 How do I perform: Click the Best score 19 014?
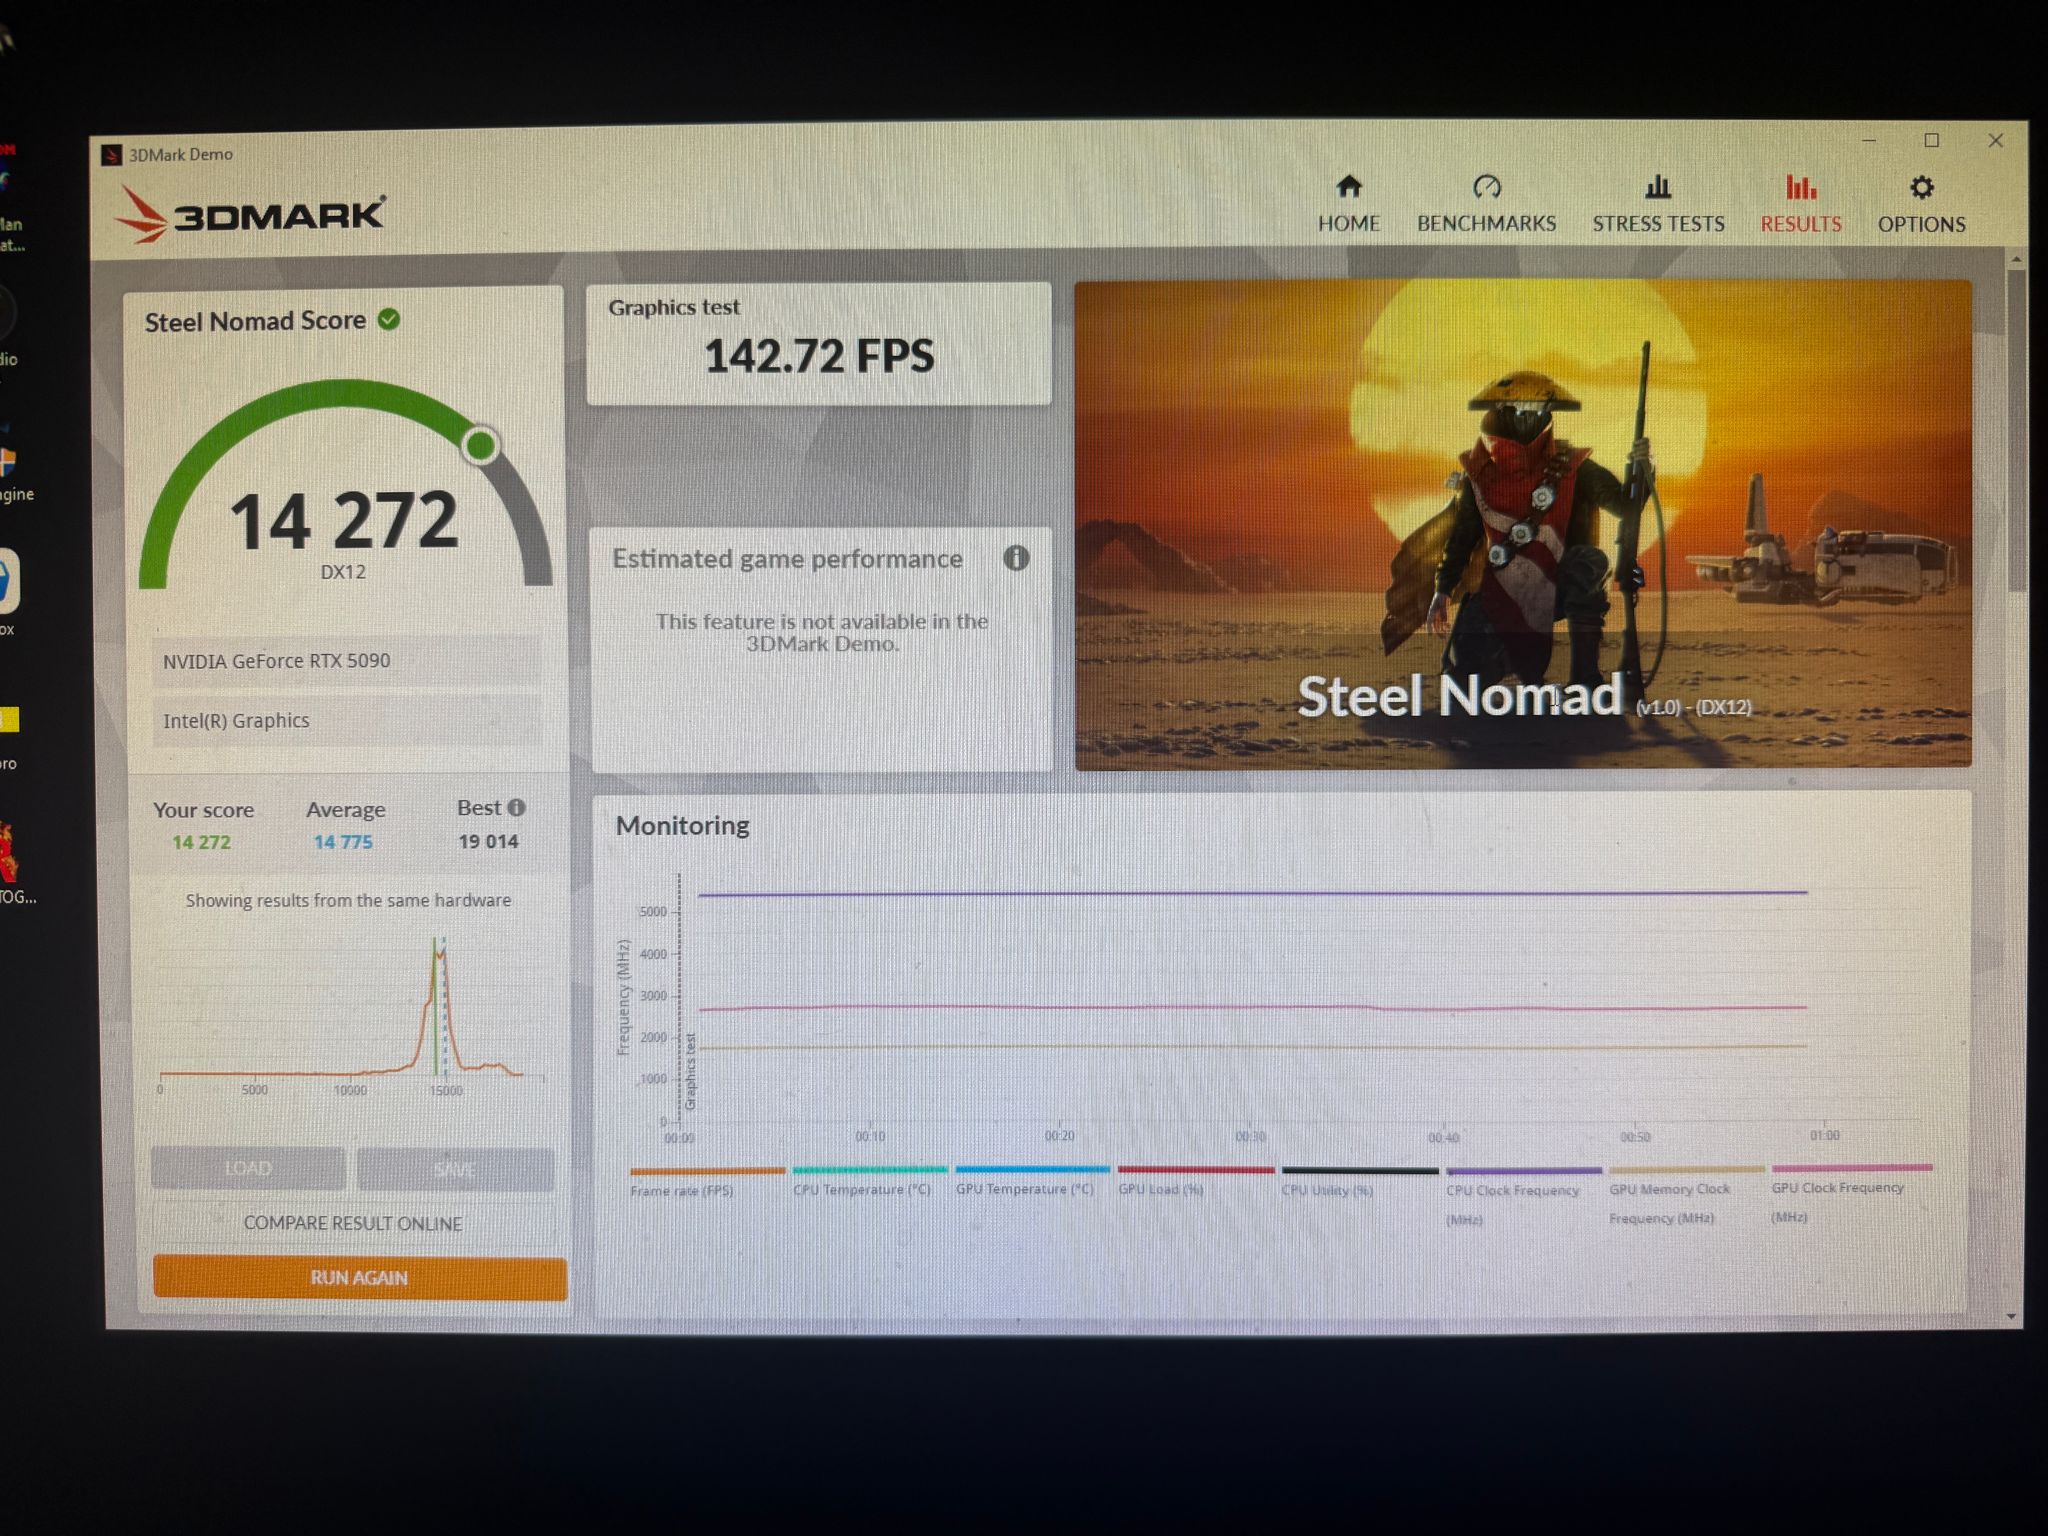click(488, 842)
